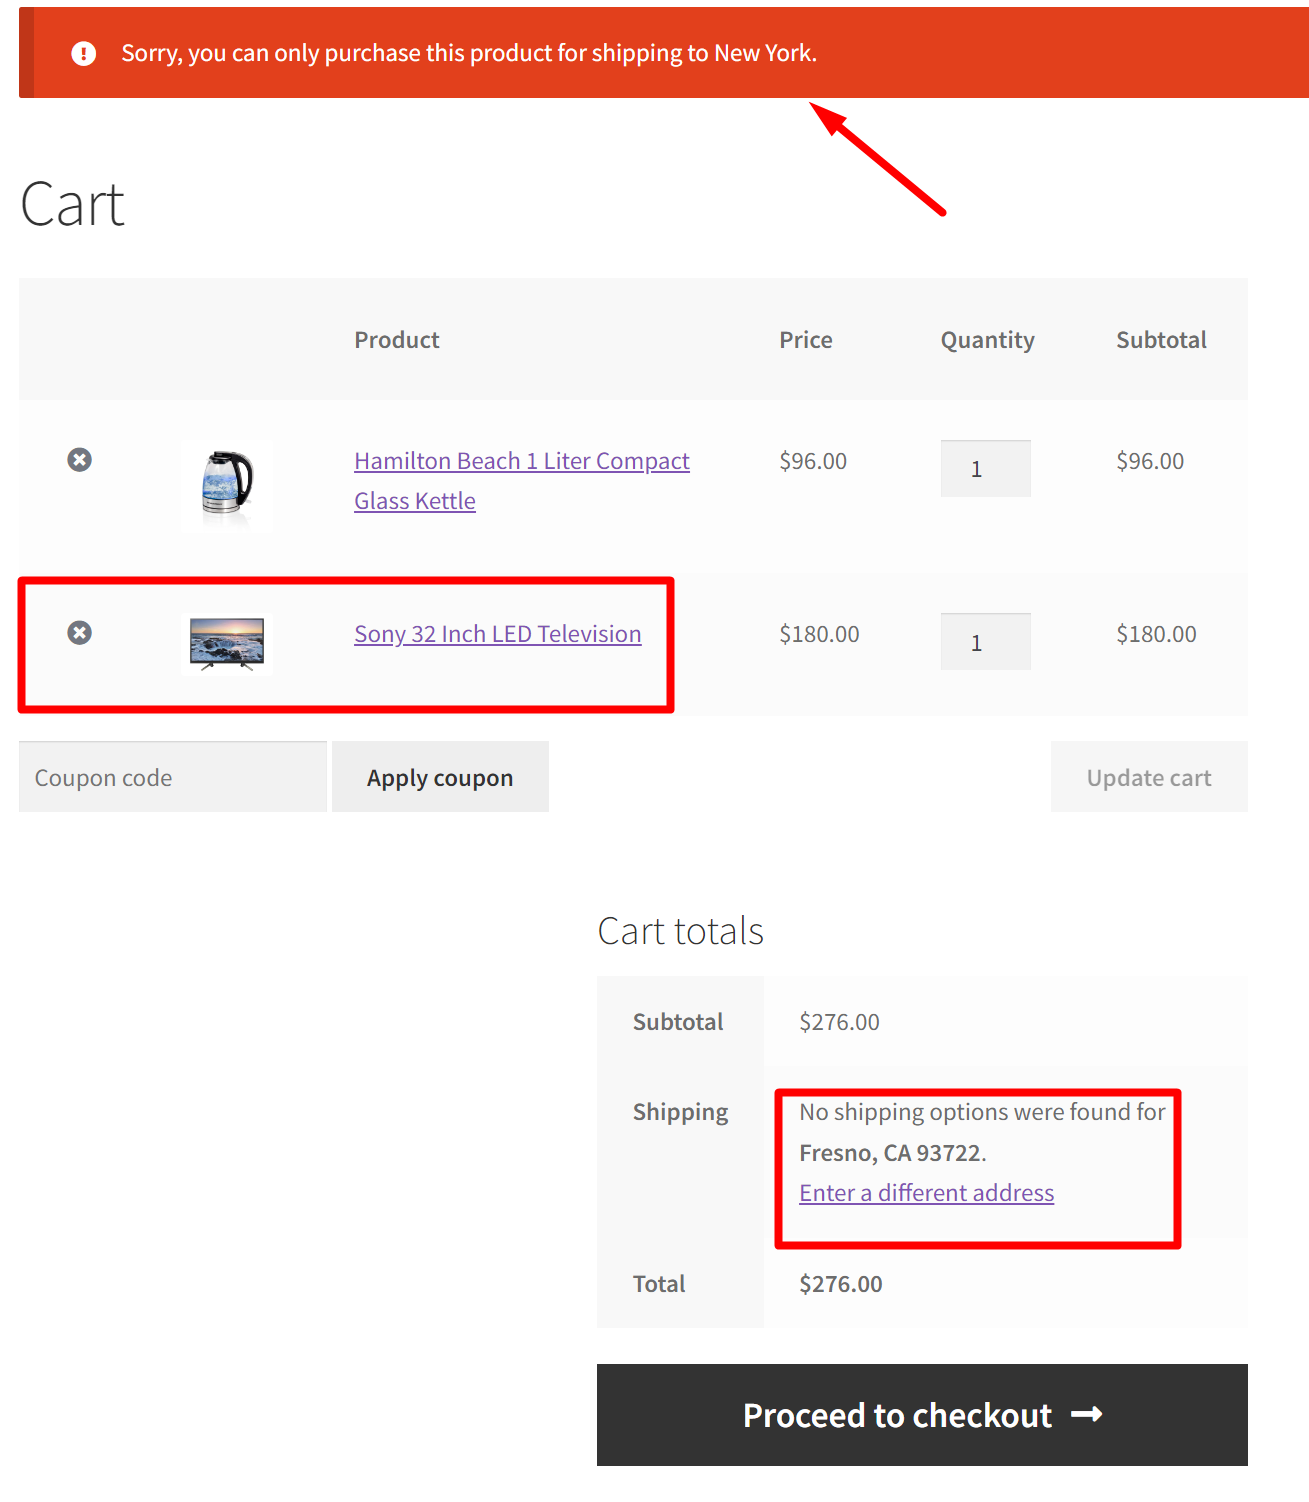Remove the Sony 32 Inch LED Television
The image size is (1309, 1502).
79,632
